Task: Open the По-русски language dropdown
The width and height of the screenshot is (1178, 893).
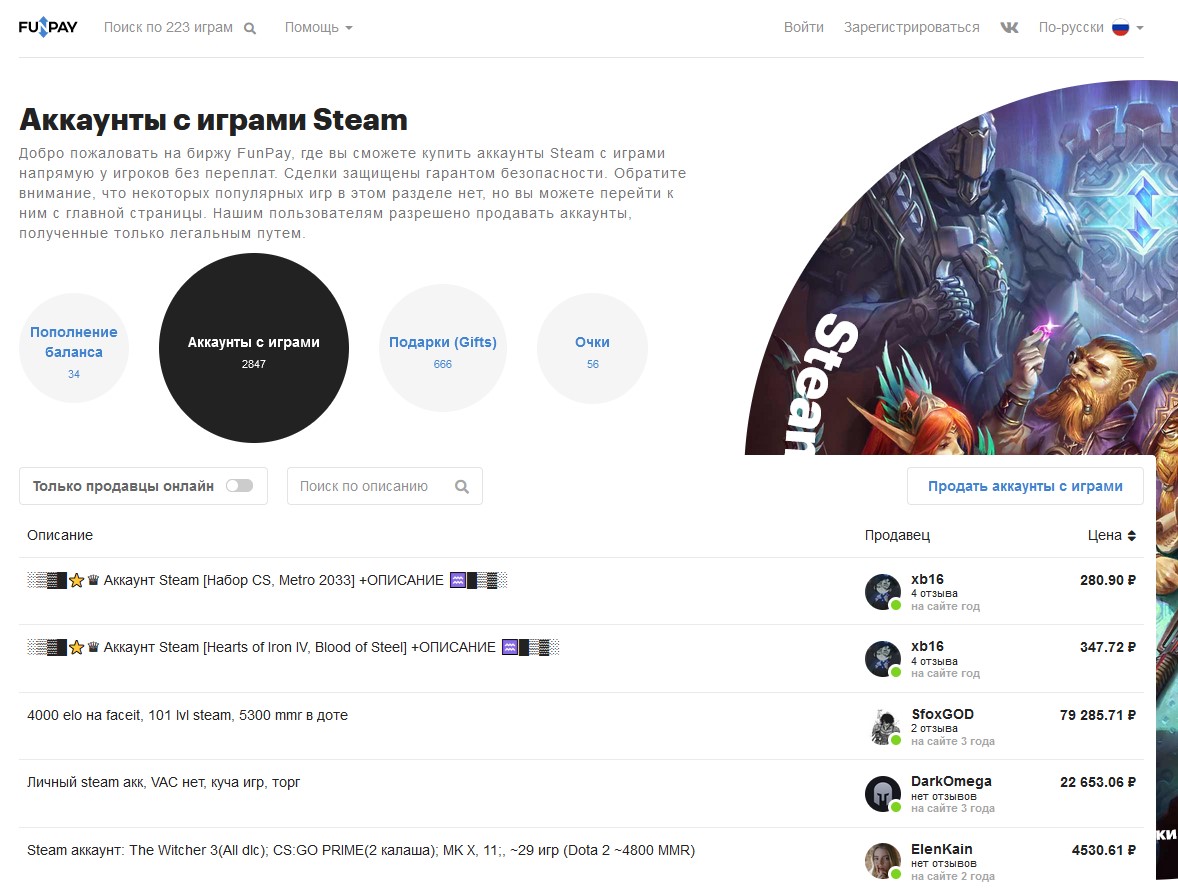Action: 1091,28
